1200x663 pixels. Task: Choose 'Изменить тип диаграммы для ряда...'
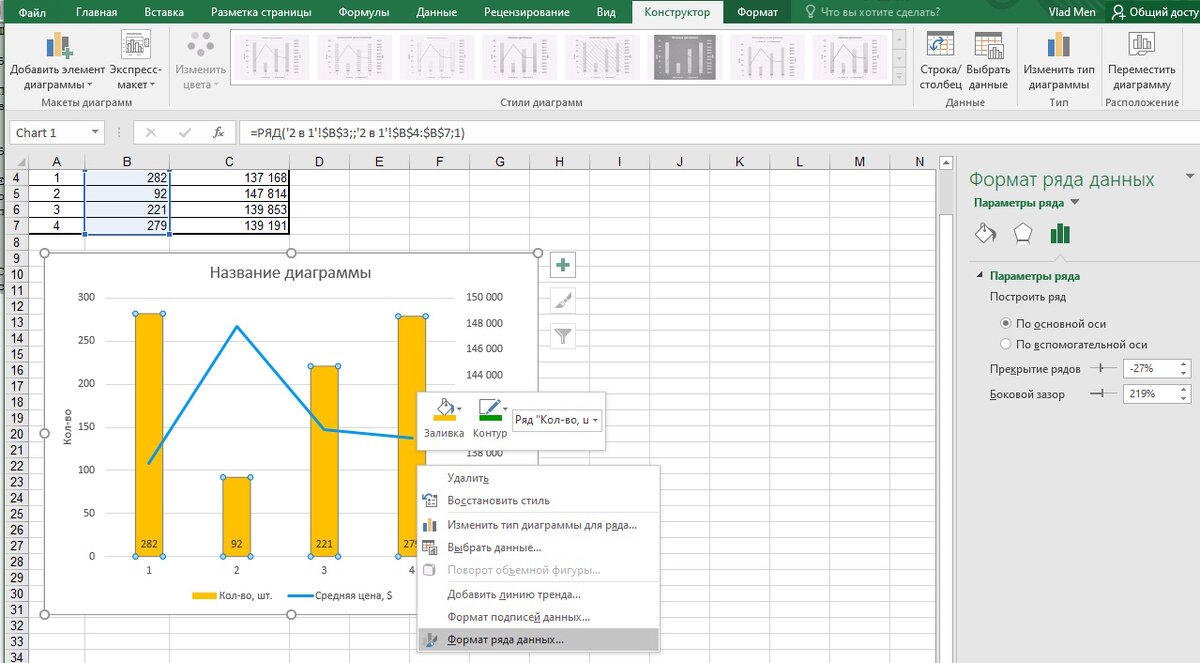pos(538,524)
